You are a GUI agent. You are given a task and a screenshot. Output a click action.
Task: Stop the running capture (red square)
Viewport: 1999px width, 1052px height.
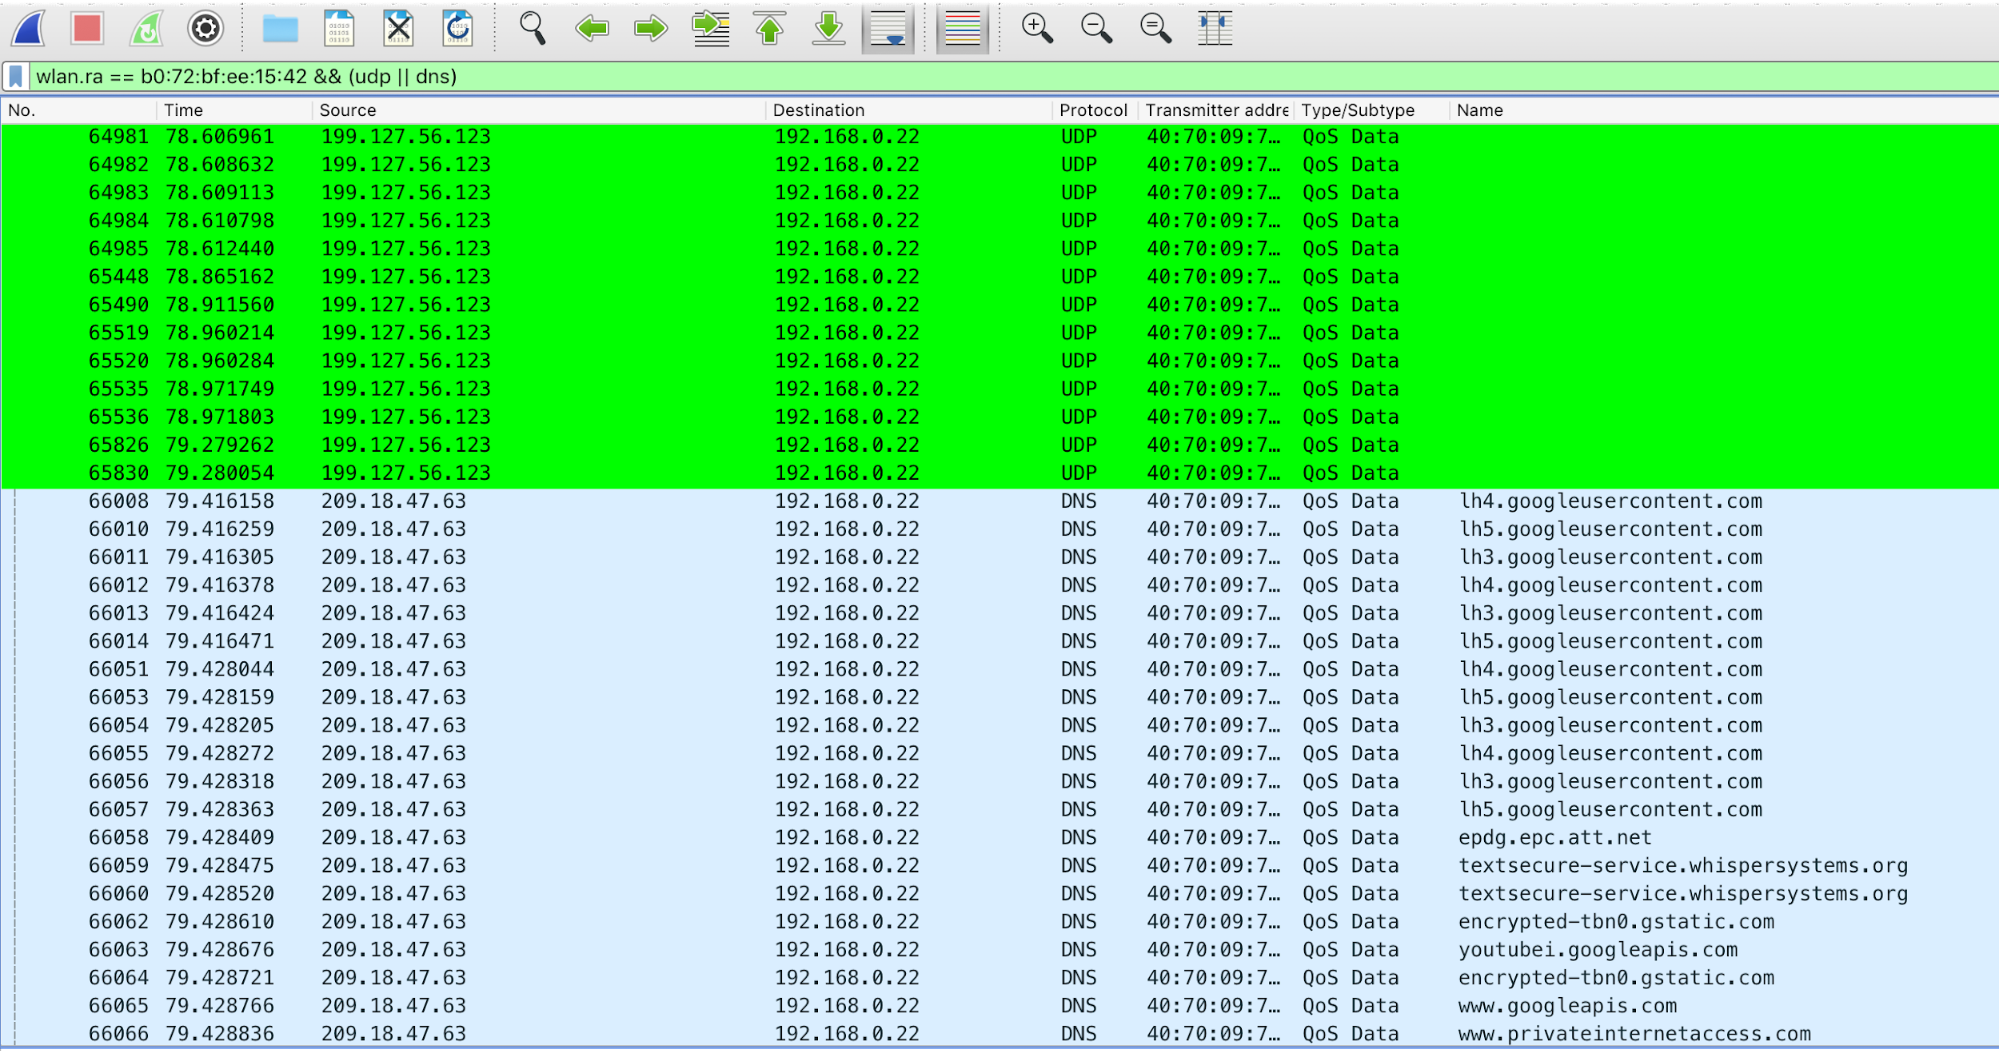click(x=87, y=29)
